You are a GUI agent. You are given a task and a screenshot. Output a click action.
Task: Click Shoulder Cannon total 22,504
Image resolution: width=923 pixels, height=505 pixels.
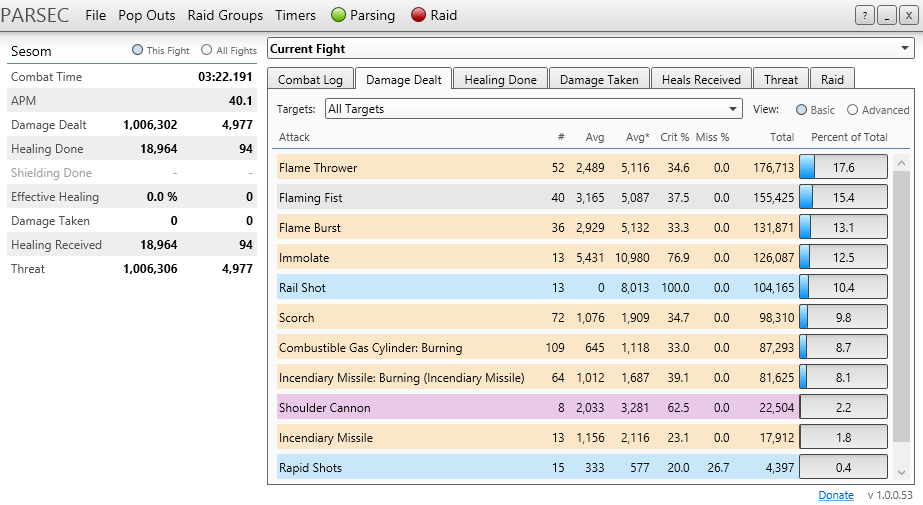click(x=776, y=408)
